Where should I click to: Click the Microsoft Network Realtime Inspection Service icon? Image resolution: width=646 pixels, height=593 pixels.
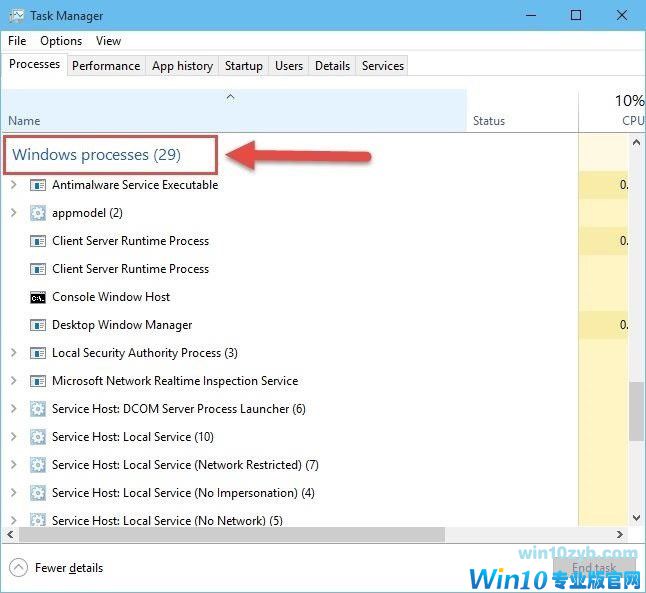pos(38,381)
